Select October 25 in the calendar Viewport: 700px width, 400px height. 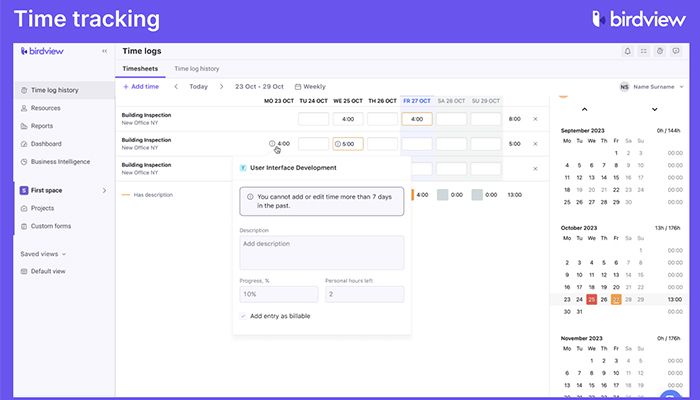(592, 299)
